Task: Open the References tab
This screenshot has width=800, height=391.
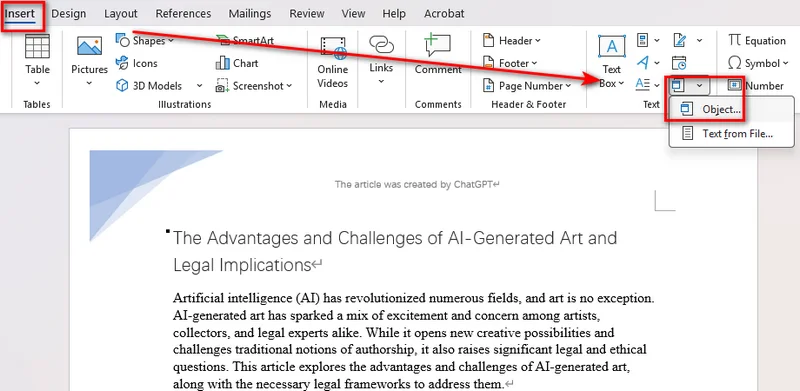Action: pyautogui.click(x=183, y=14)
